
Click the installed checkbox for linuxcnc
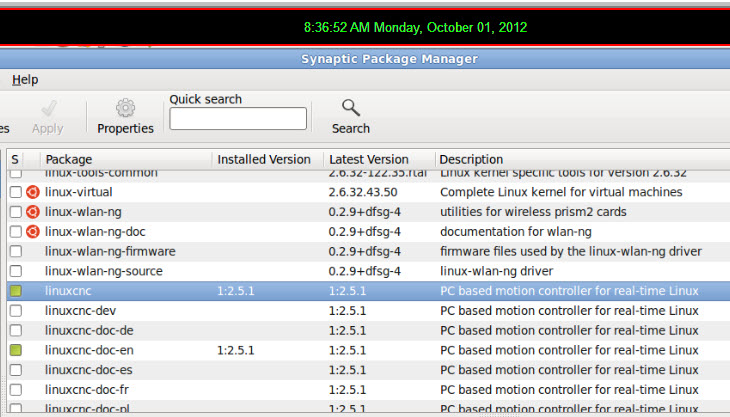click(x=16, y=291)
